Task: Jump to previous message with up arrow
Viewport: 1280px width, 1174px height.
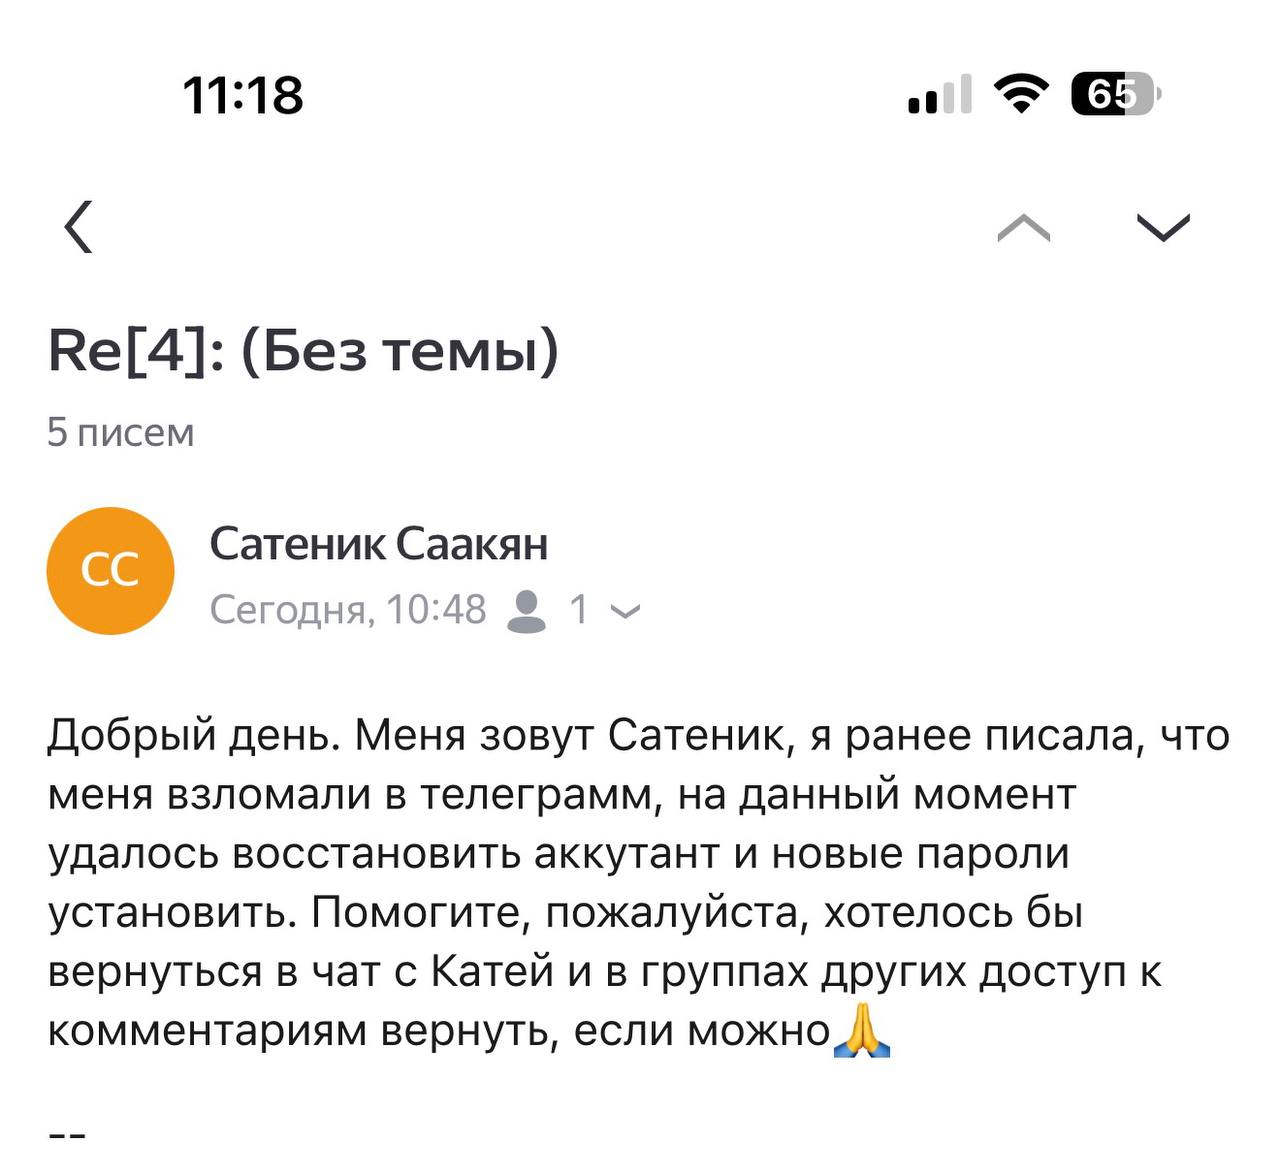Action: pyautogui.click(x=1024, y=229)
